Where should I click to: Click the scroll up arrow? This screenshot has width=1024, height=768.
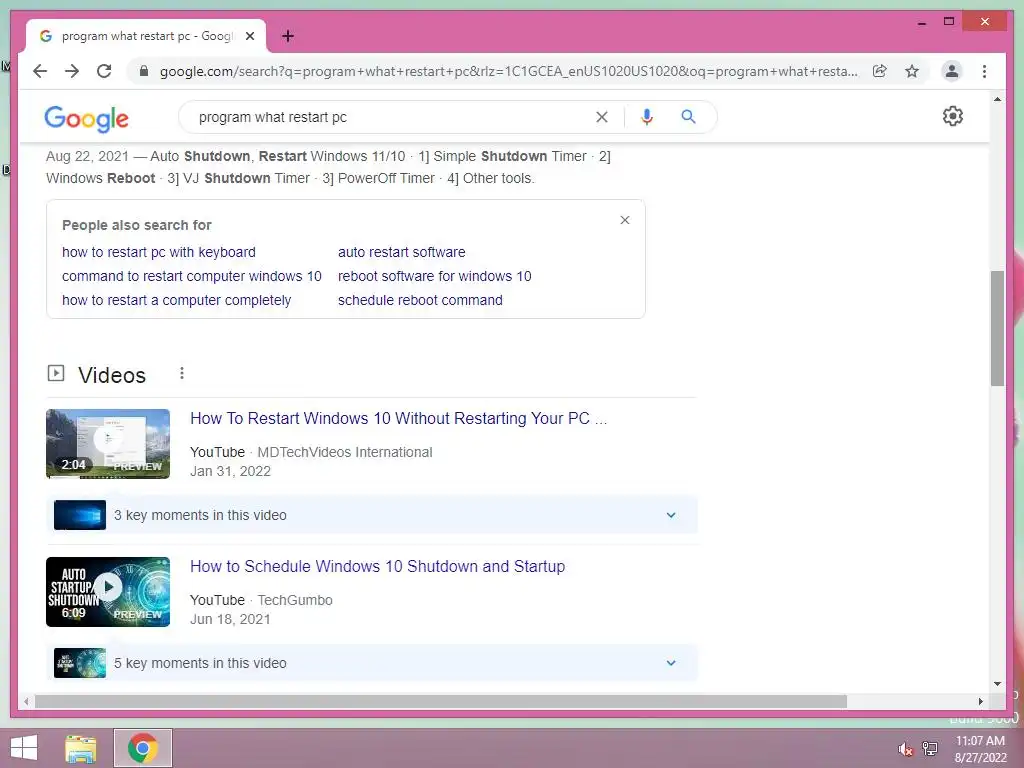point(997,99)
